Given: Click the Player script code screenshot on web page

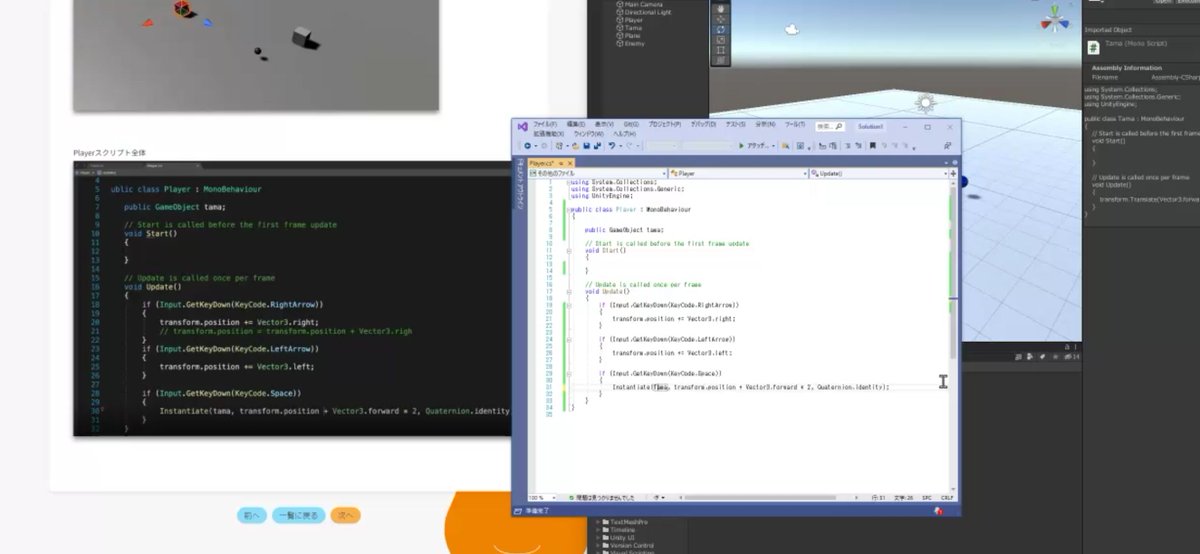Looking at the screenshot, I should click(x=292, y=298).
